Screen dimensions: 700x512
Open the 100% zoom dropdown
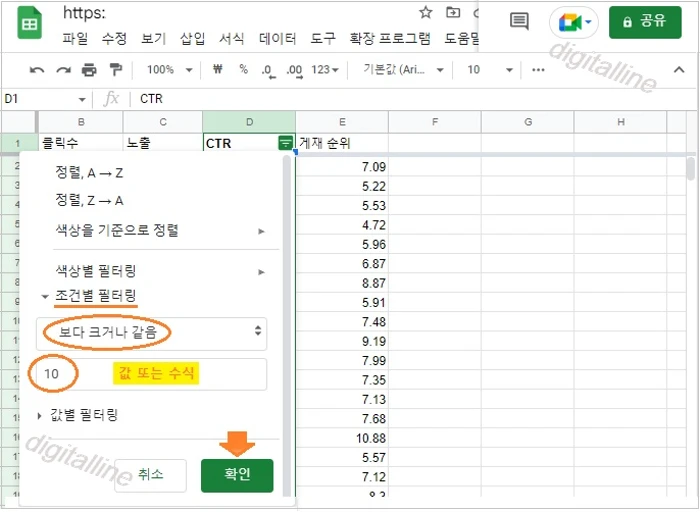point(170,70)
